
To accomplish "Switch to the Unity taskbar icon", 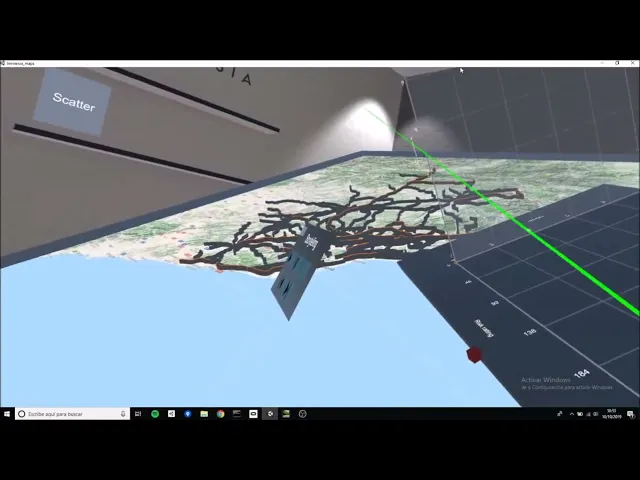I will [x=270, y=414].
